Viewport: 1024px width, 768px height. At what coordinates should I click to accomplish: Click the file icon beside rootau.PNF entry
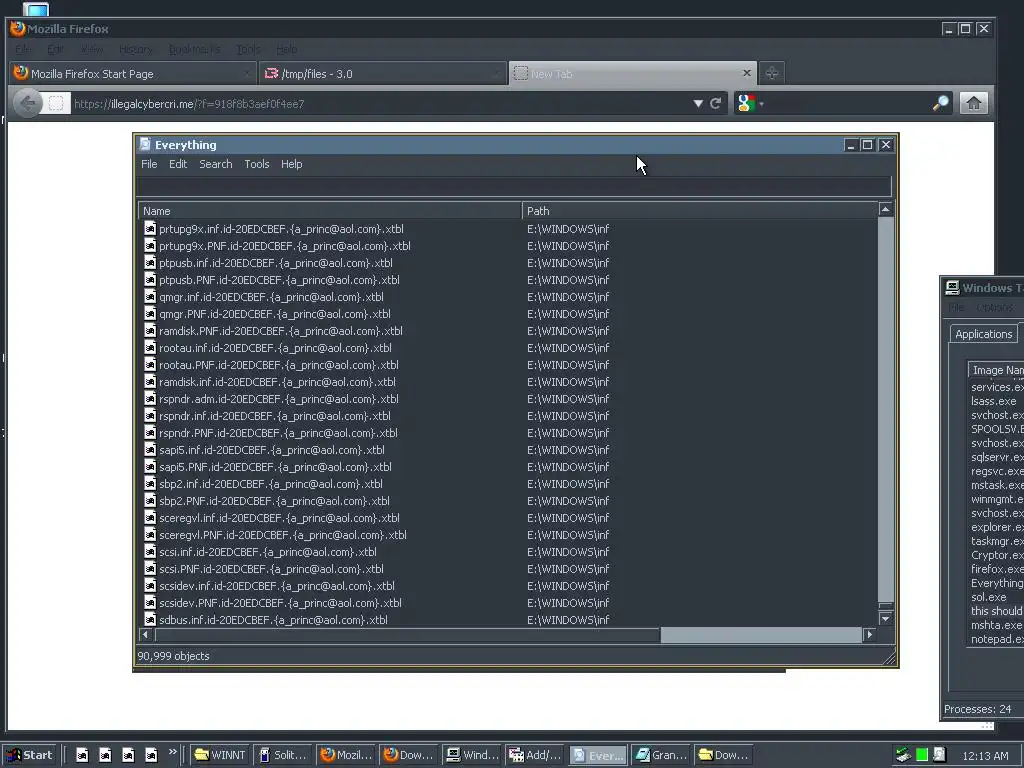point(150,364)
